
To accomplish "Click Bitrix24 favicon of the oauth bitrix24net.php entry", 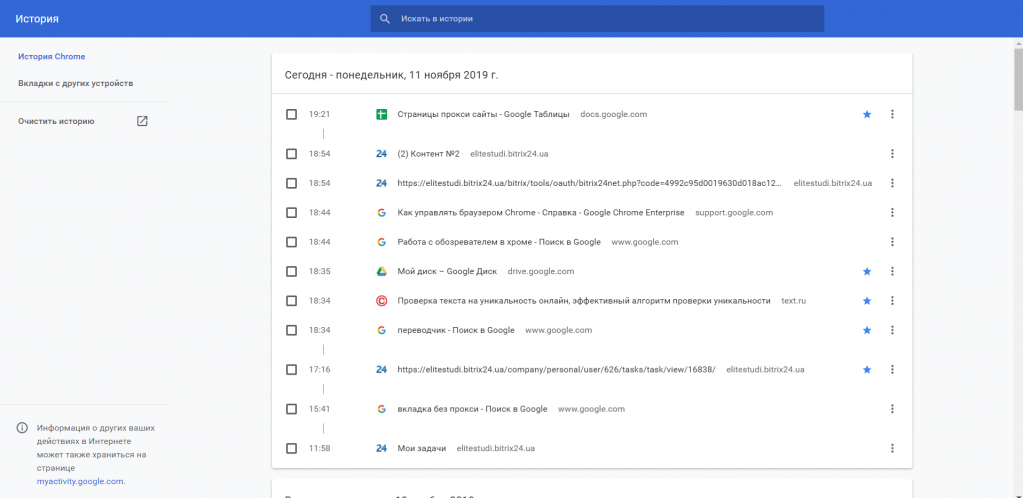I will click(x=382, y=183).
